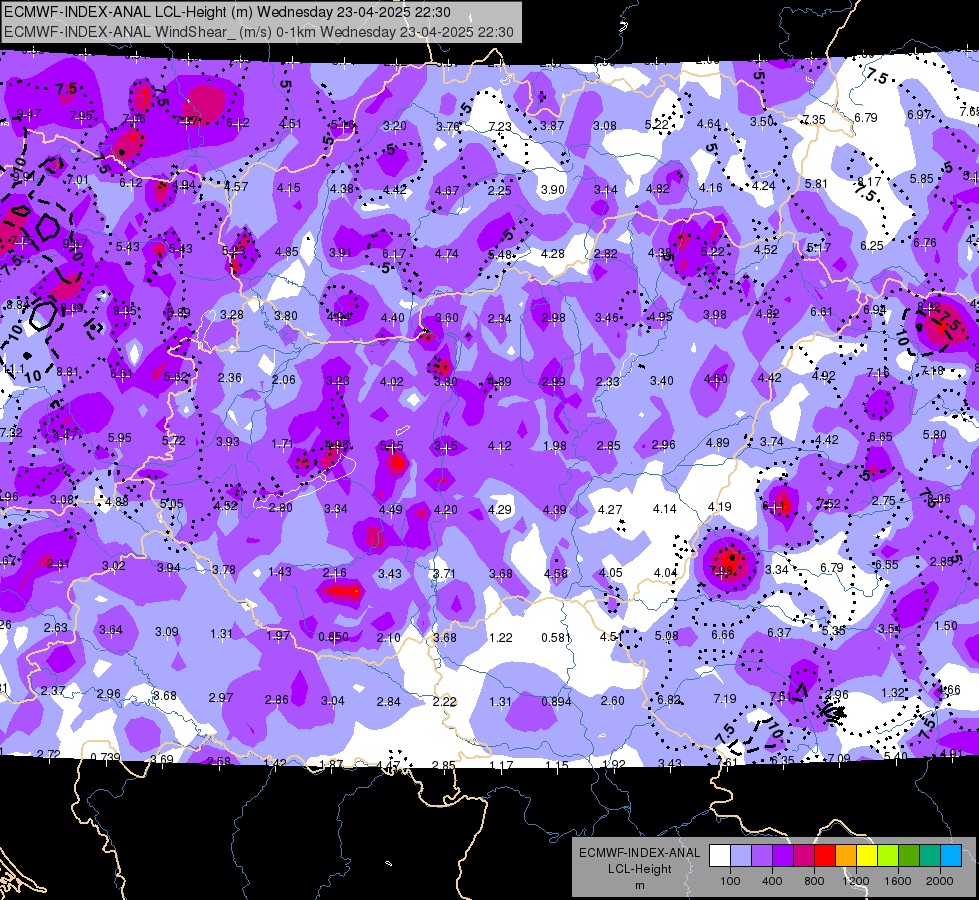Screen dimensions: 979x900
Task: Click the grid value '2.25'
Action: pos(499,190)
